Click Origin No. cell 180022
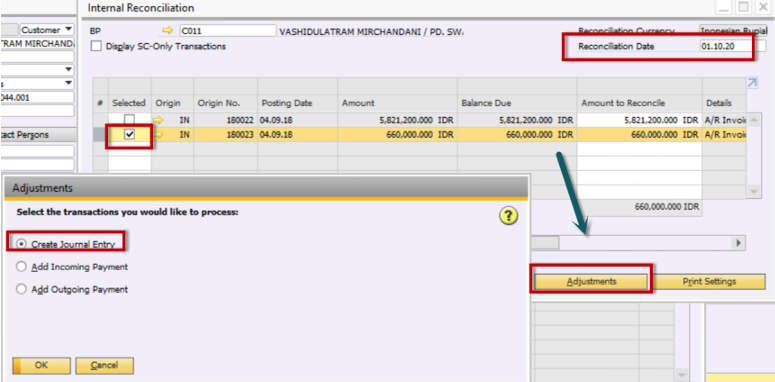Screen dimensions: 775x382 [x=225, y=120]
